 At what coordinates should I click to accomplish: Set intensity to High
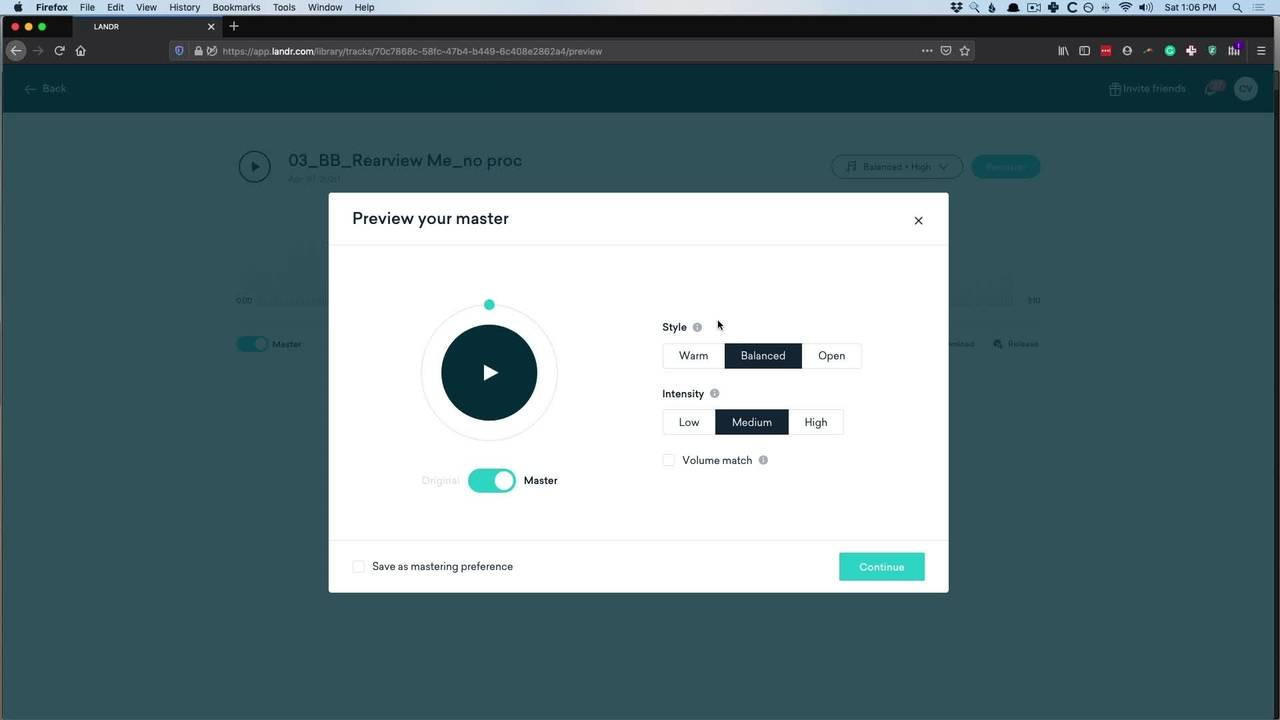click(x=816, y=422)
